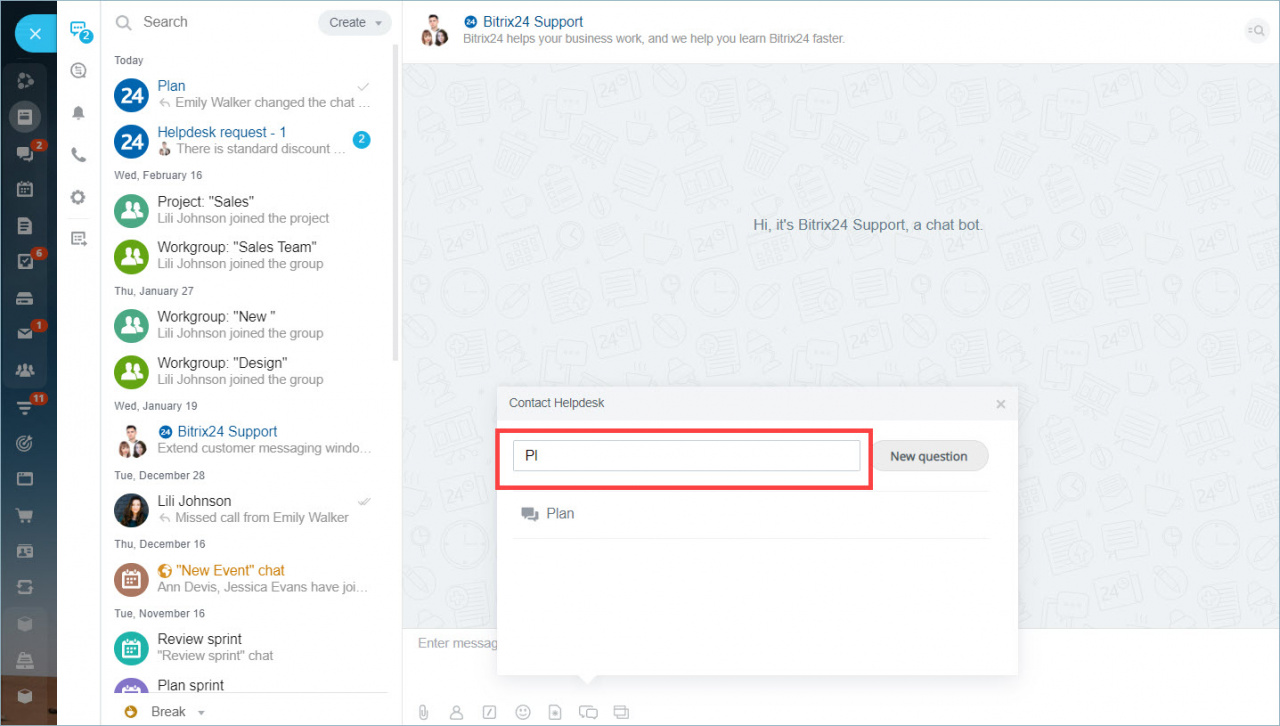
Task: Close the Contact Helpdesk popup
Action: [x=1000, y=404]
